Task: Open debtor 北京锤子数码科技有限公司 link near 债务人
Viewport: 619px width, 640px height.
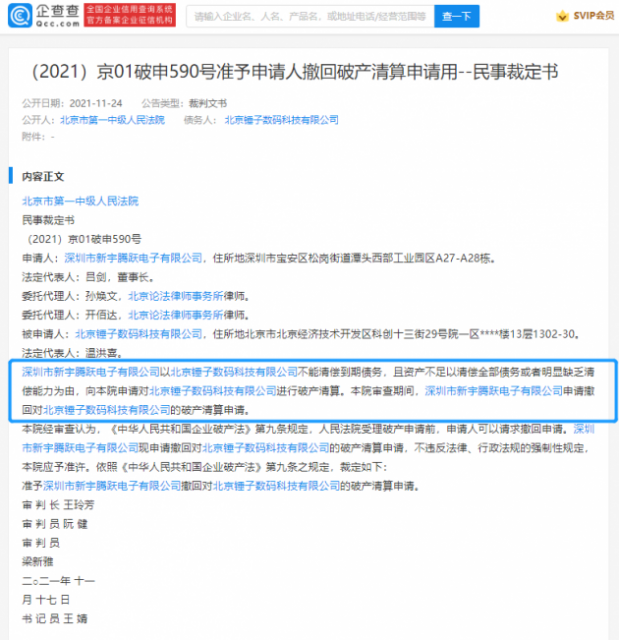Action: pyautogui.click(x=281, y=120)
